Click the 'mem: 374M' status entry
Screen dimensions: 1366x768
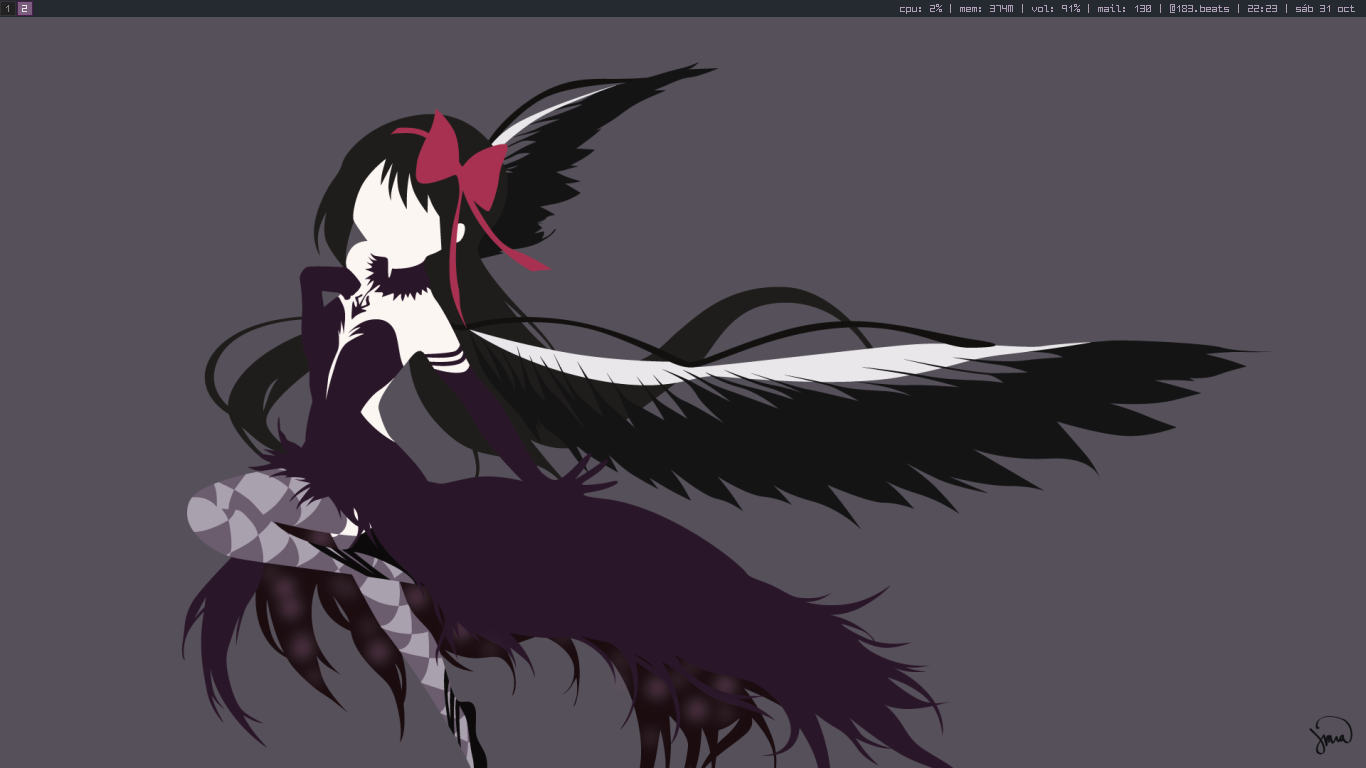tap(986, 8)
